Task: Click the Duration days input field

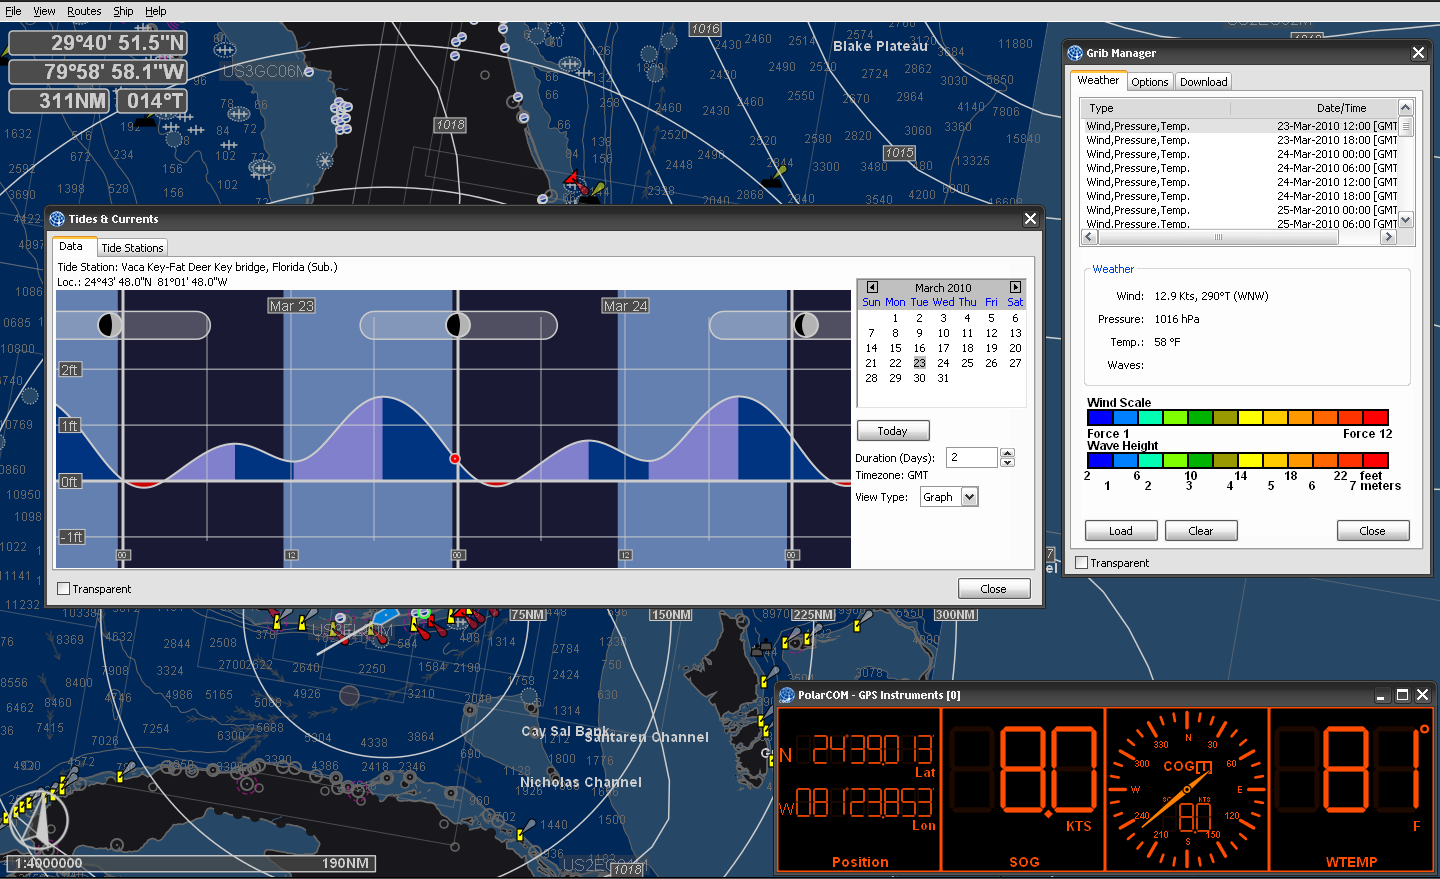Action: (971, 457)
